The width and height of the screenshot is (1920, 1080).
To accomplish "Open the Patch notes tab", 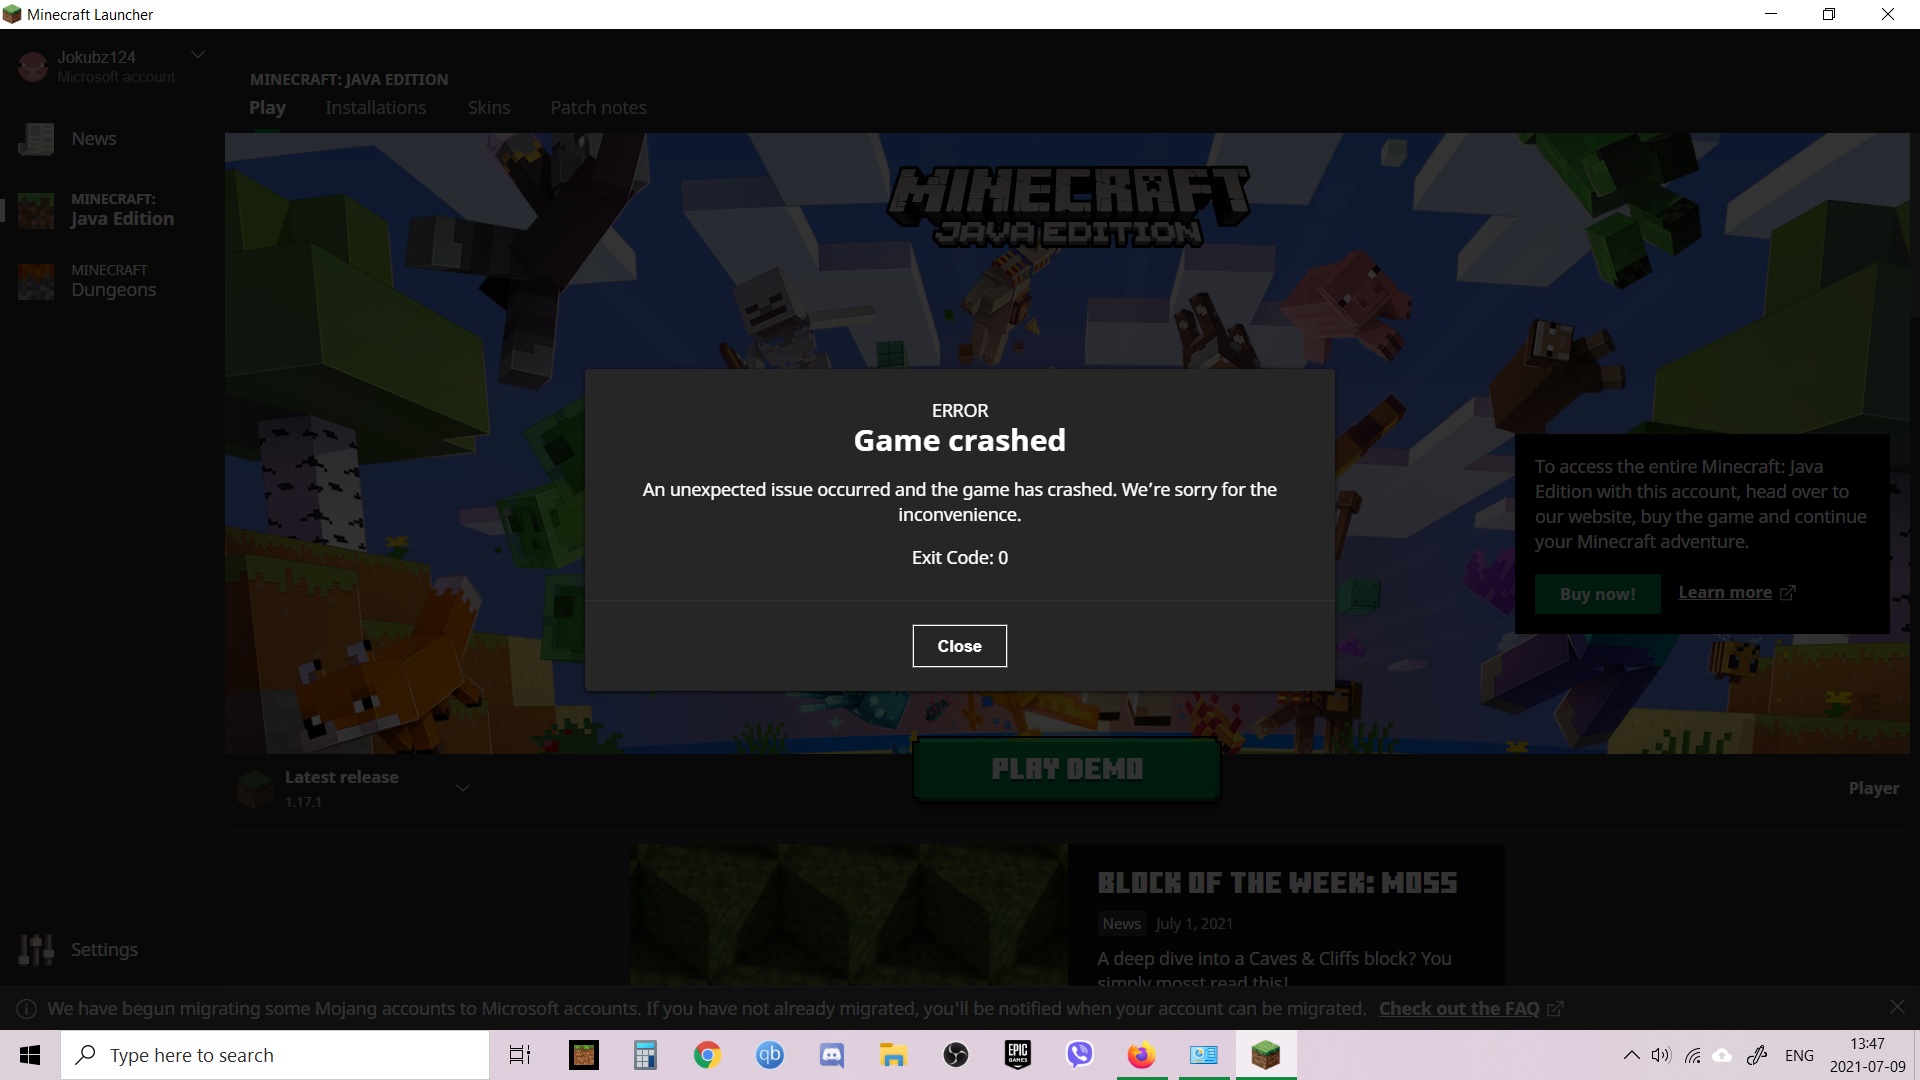I will [x=598, y=108].
